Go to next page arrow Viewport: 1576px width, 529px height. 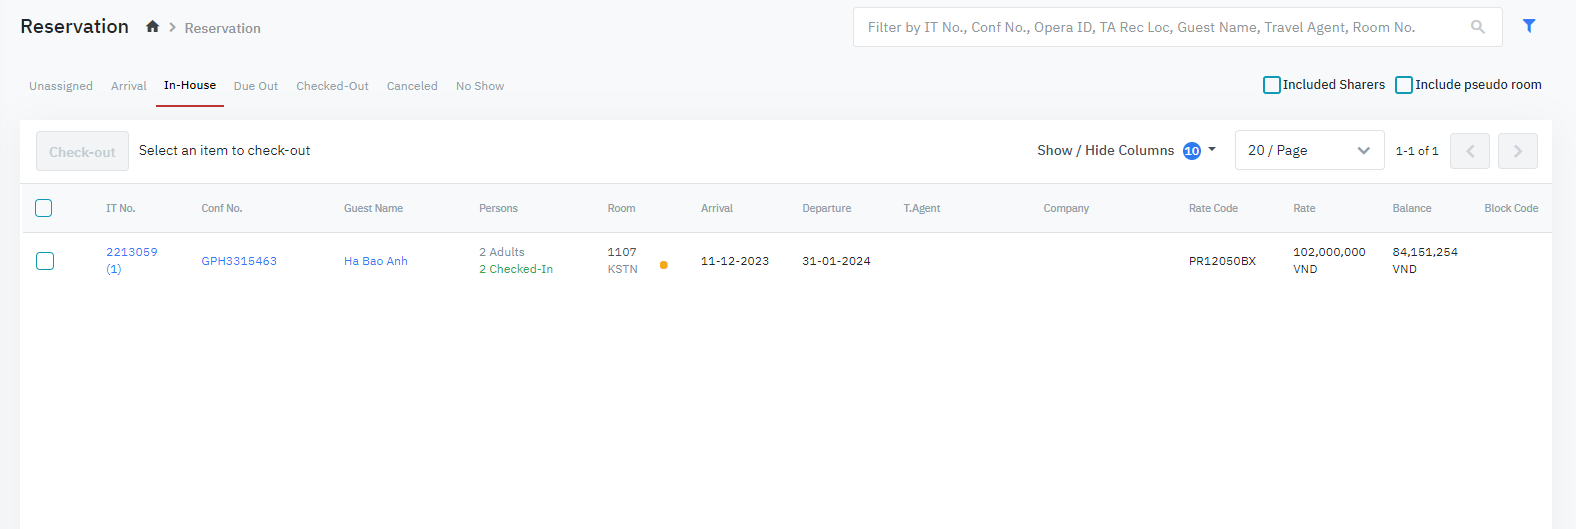[x=1518, y=151]
